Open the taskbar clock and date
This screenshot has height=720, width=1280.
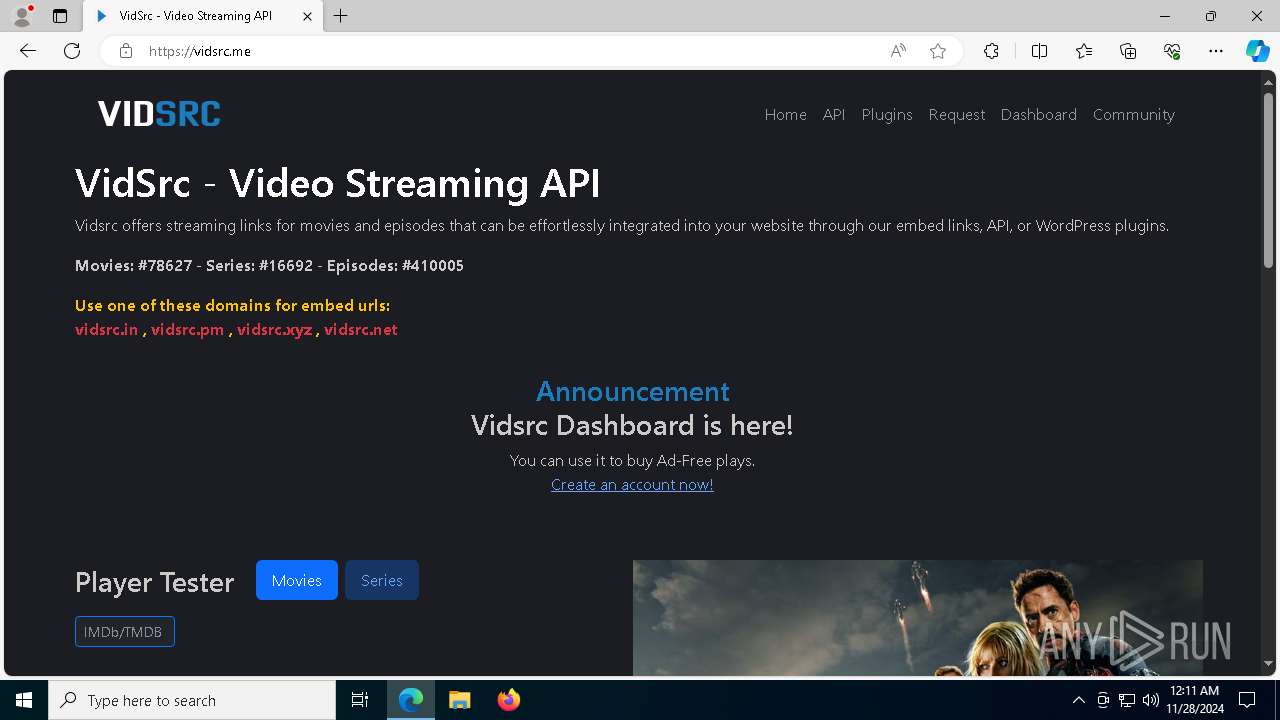(1194, 700)
